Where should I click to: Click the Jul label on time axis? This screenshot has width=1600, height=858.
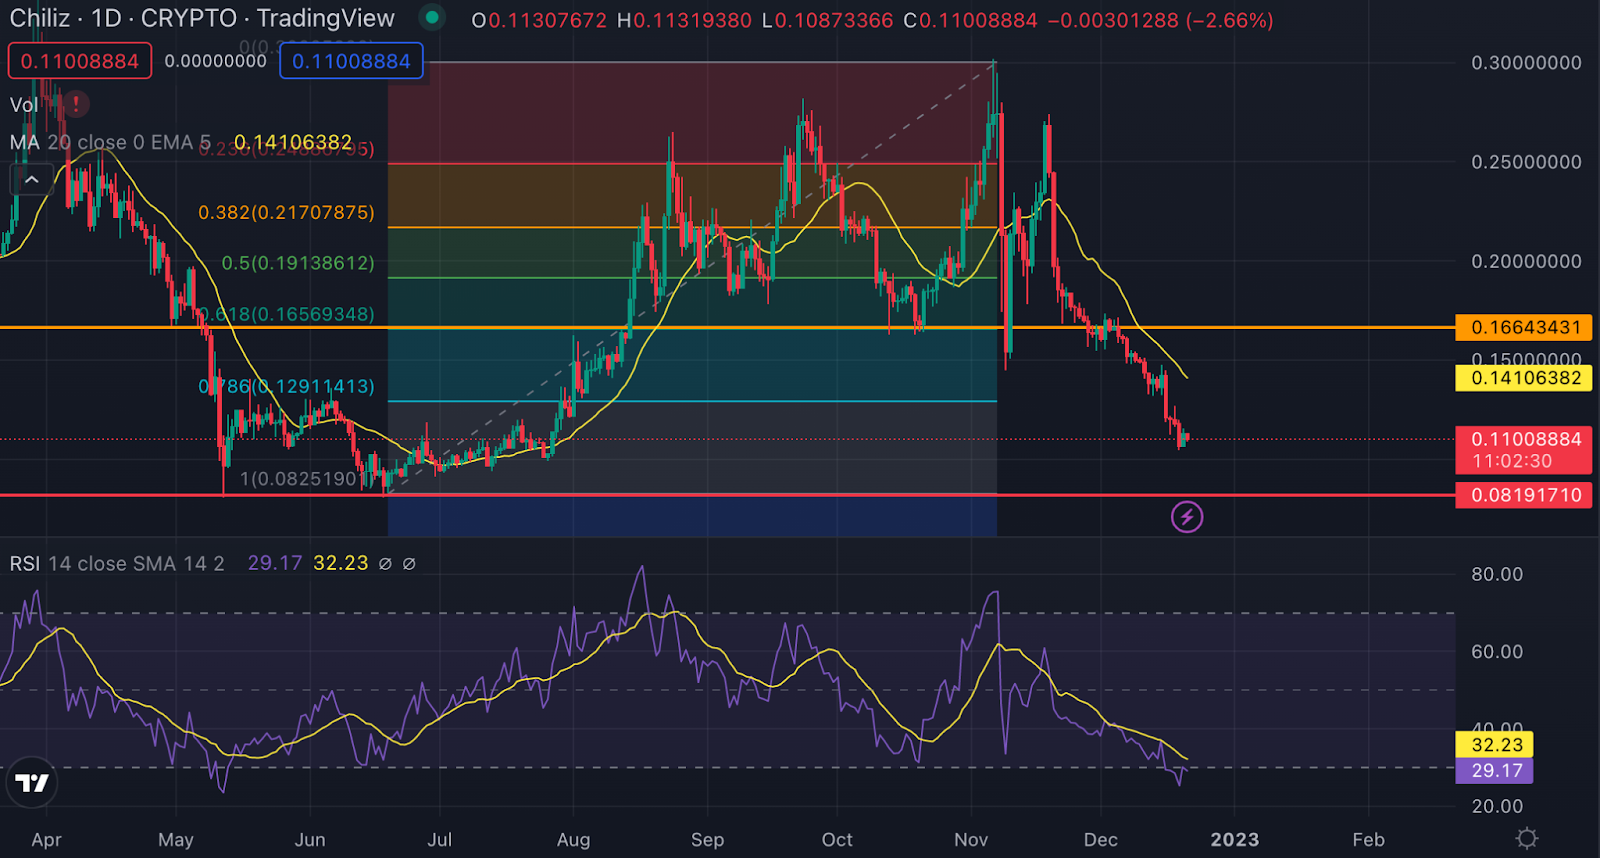tap(440, 840)
